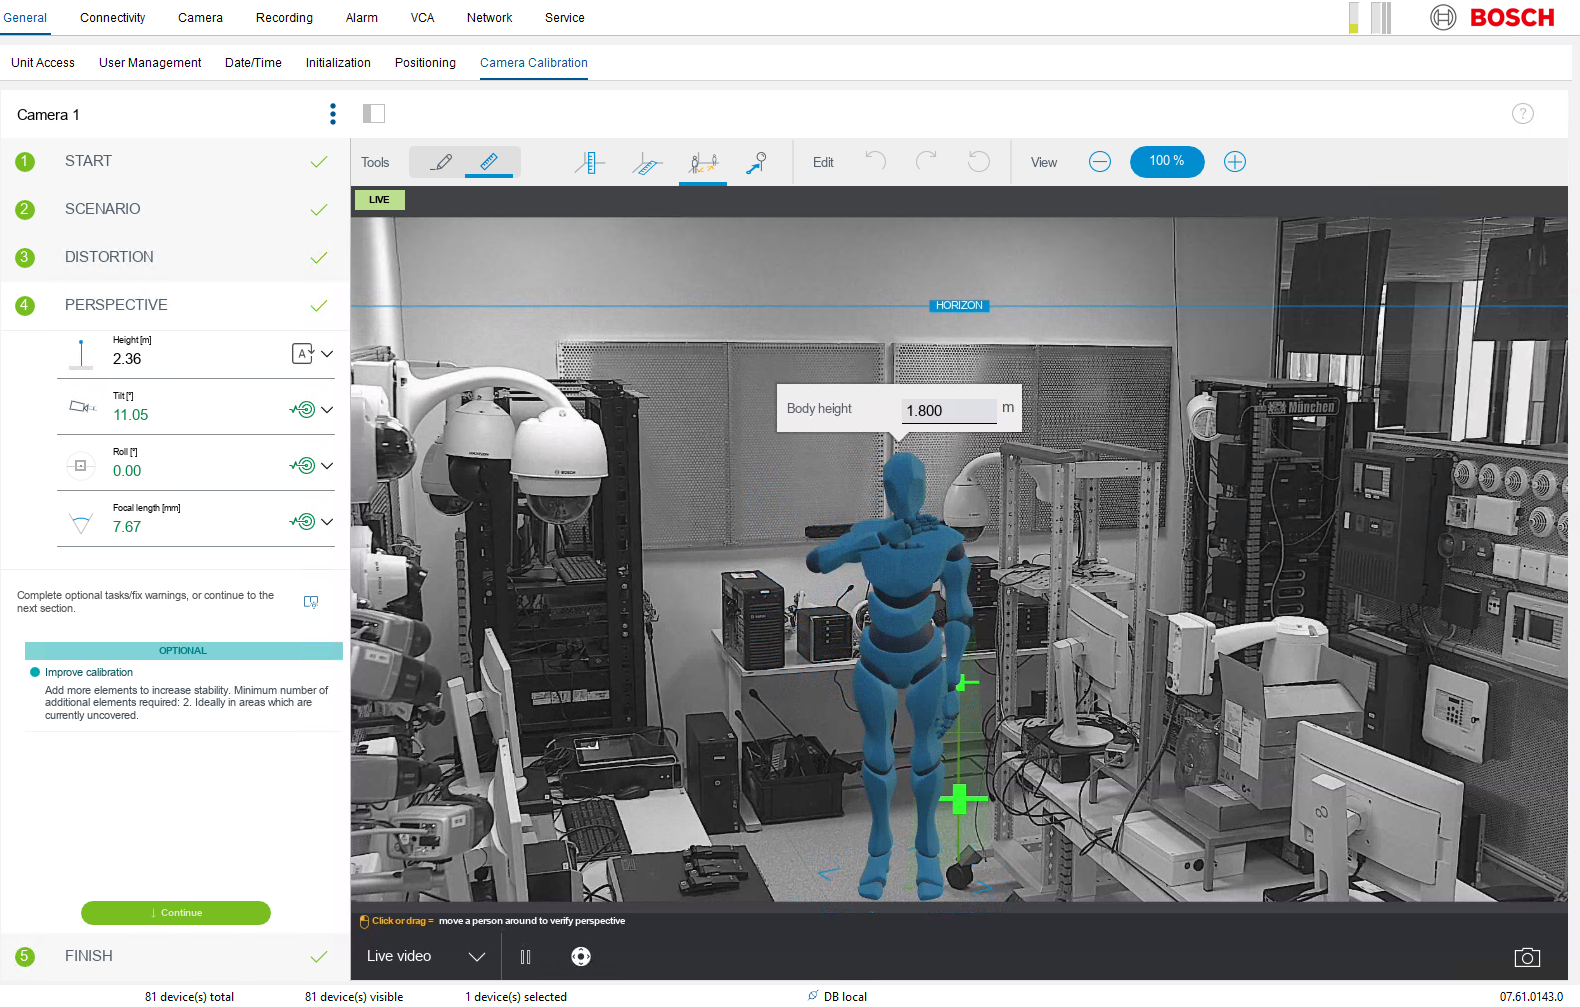Click the zoom in plus icon
1580x1007 pixels.
[x=1235, y=162]
